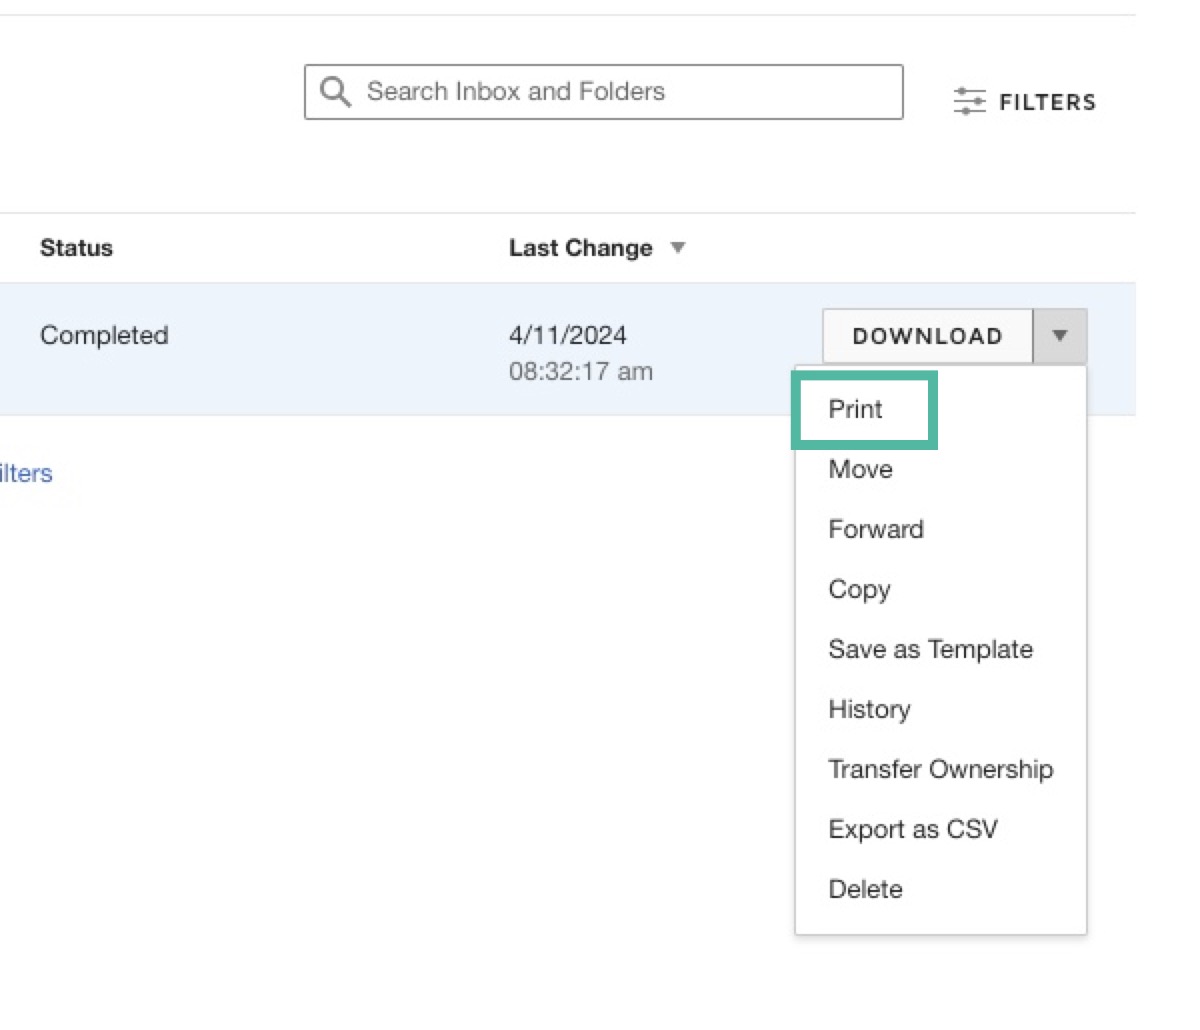
Task: Choose Copy from the actions menu
Action: pos(859,589)
